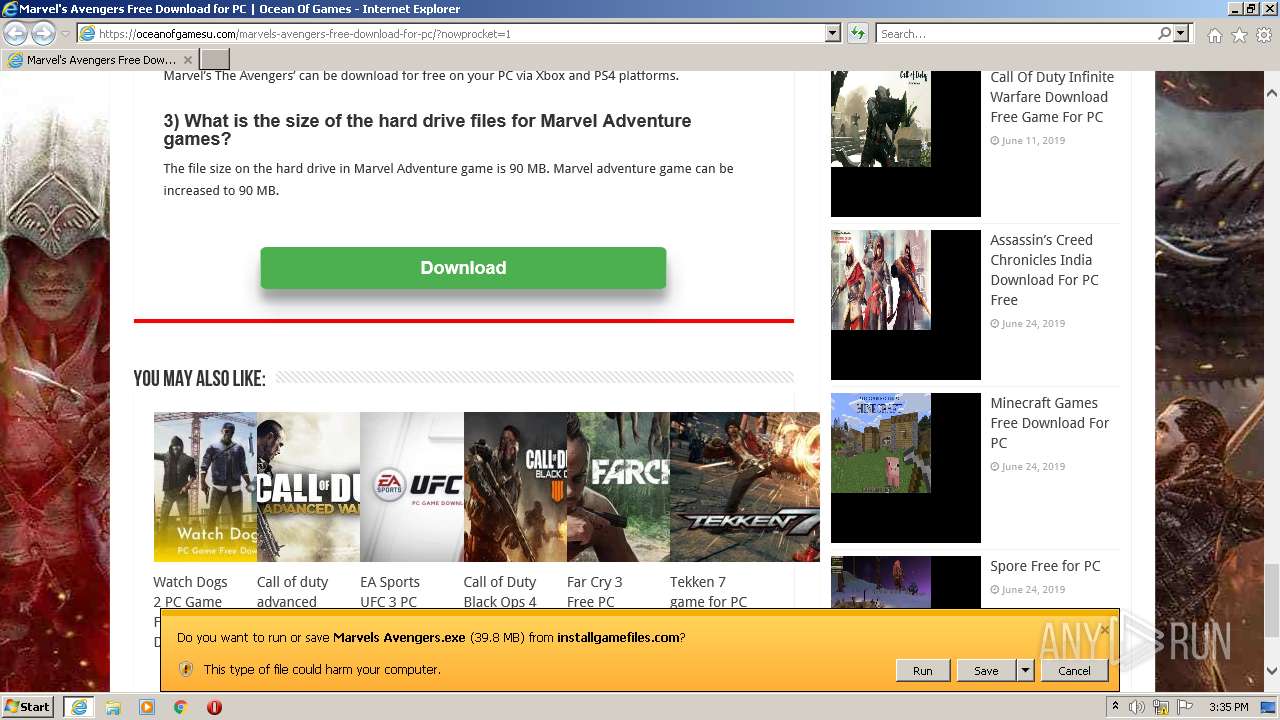Open volume speaker tray icon
Screen dimensions: 1280x720
[1137, 707]
